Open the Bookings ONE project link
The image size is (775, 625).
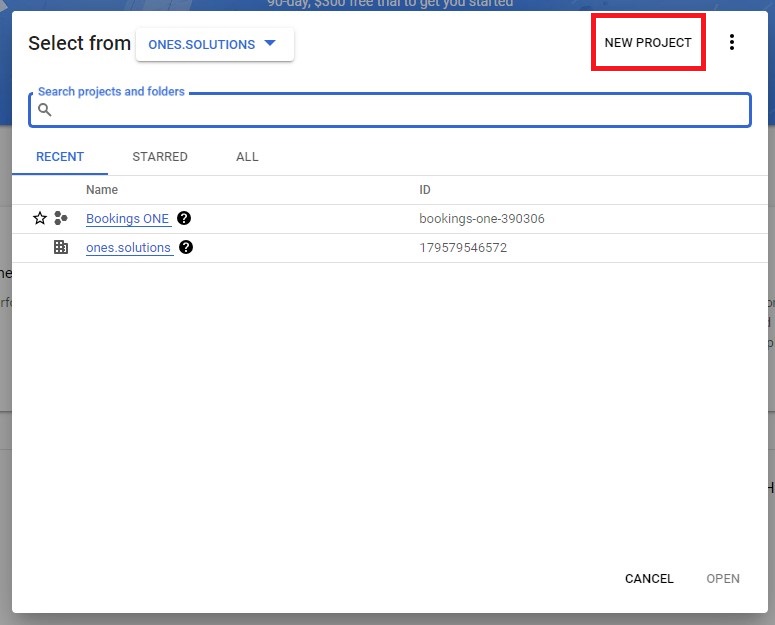(x=128, y=218)
